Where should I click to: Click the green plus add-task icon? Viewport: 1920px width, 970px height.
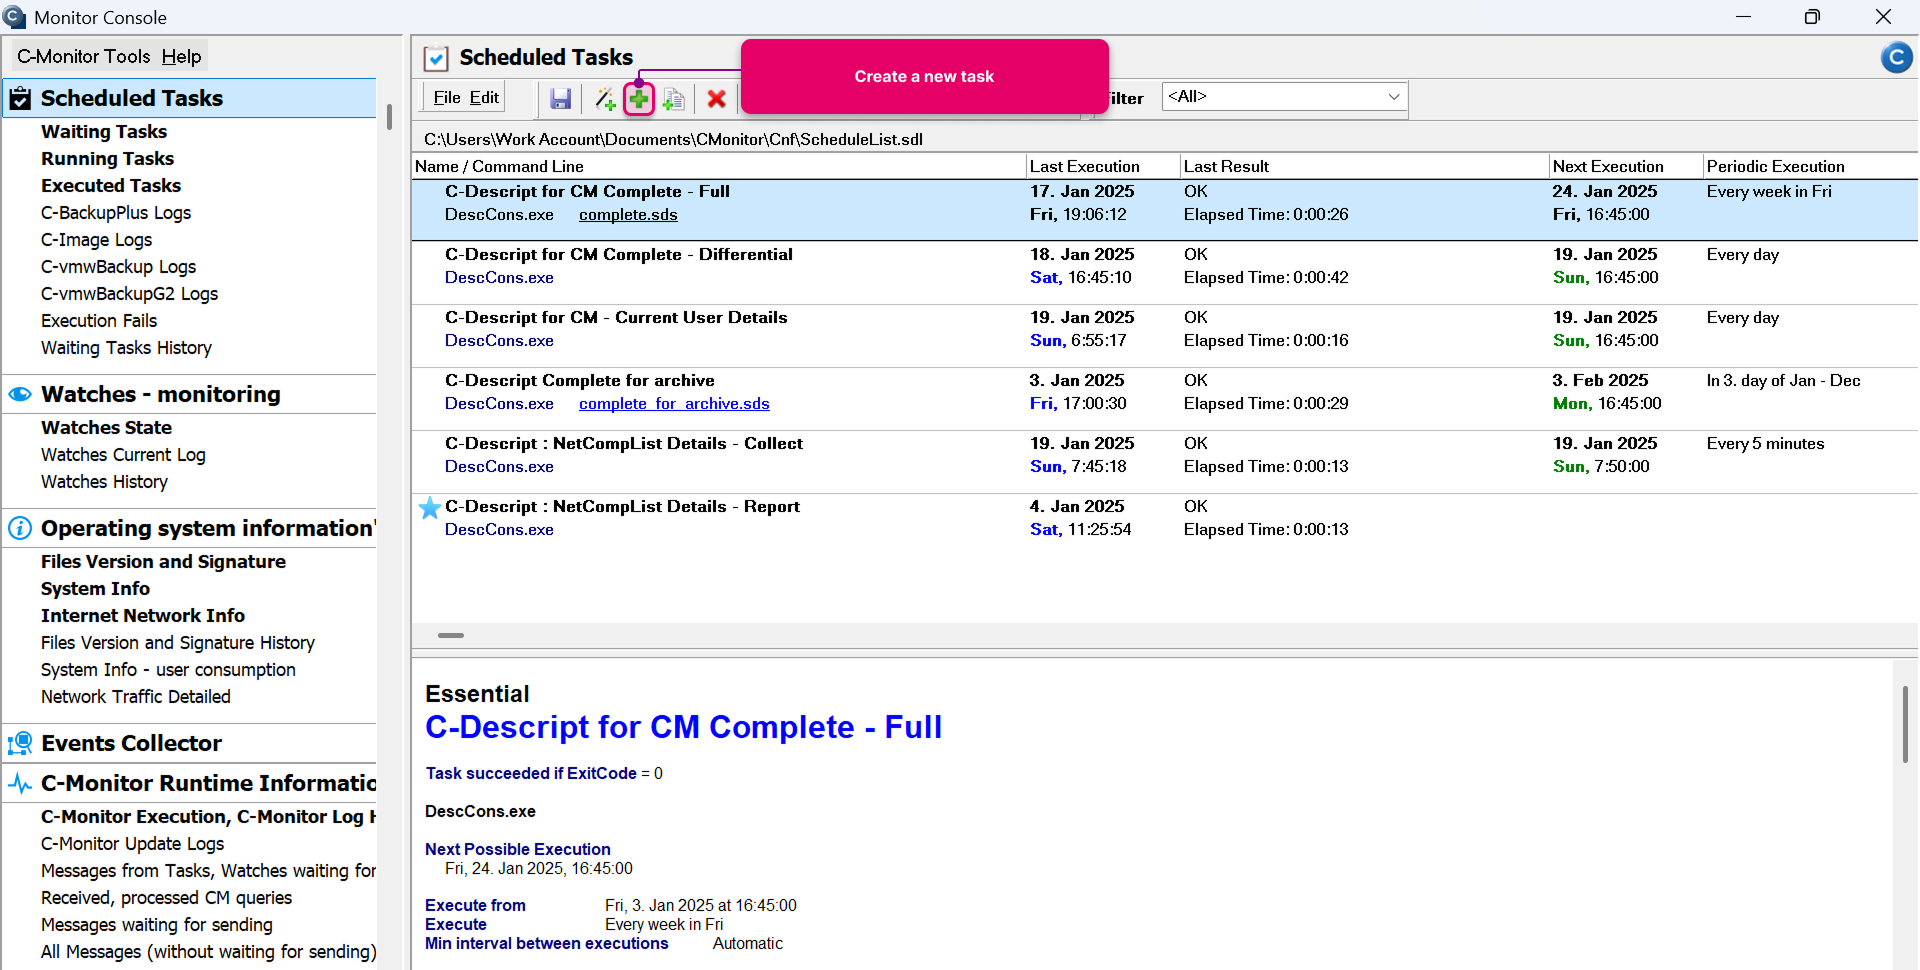(x=639, y=98)
